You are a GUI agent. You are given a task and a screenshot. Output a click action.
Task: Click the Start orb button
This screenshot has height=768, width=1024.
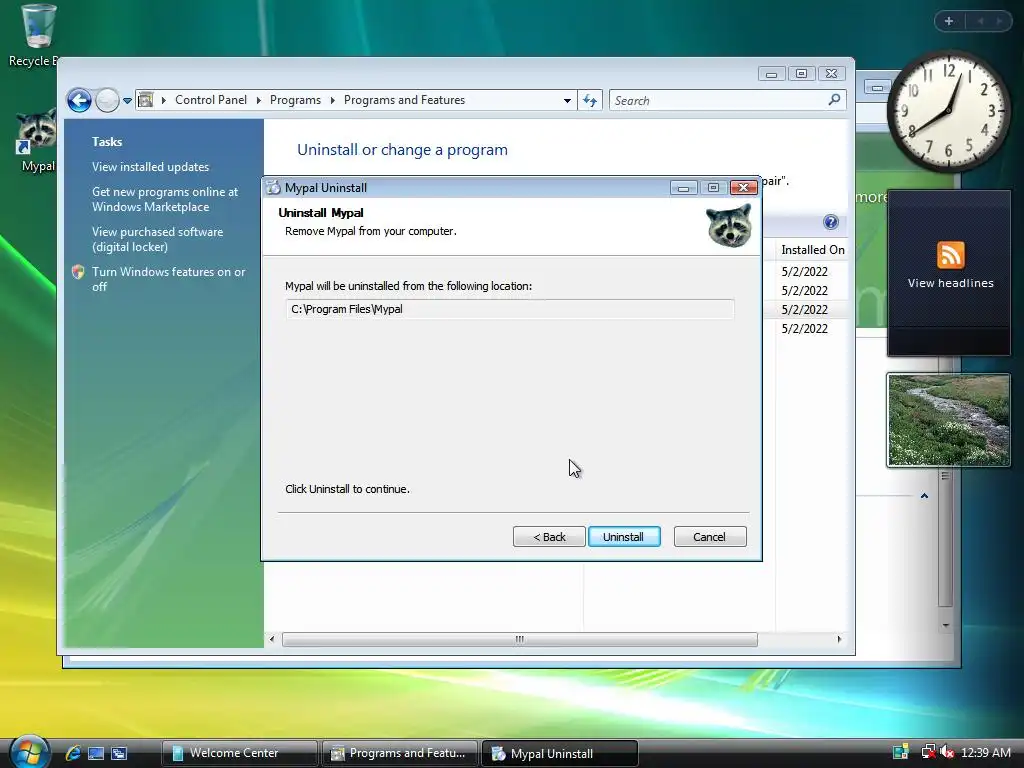29,751
